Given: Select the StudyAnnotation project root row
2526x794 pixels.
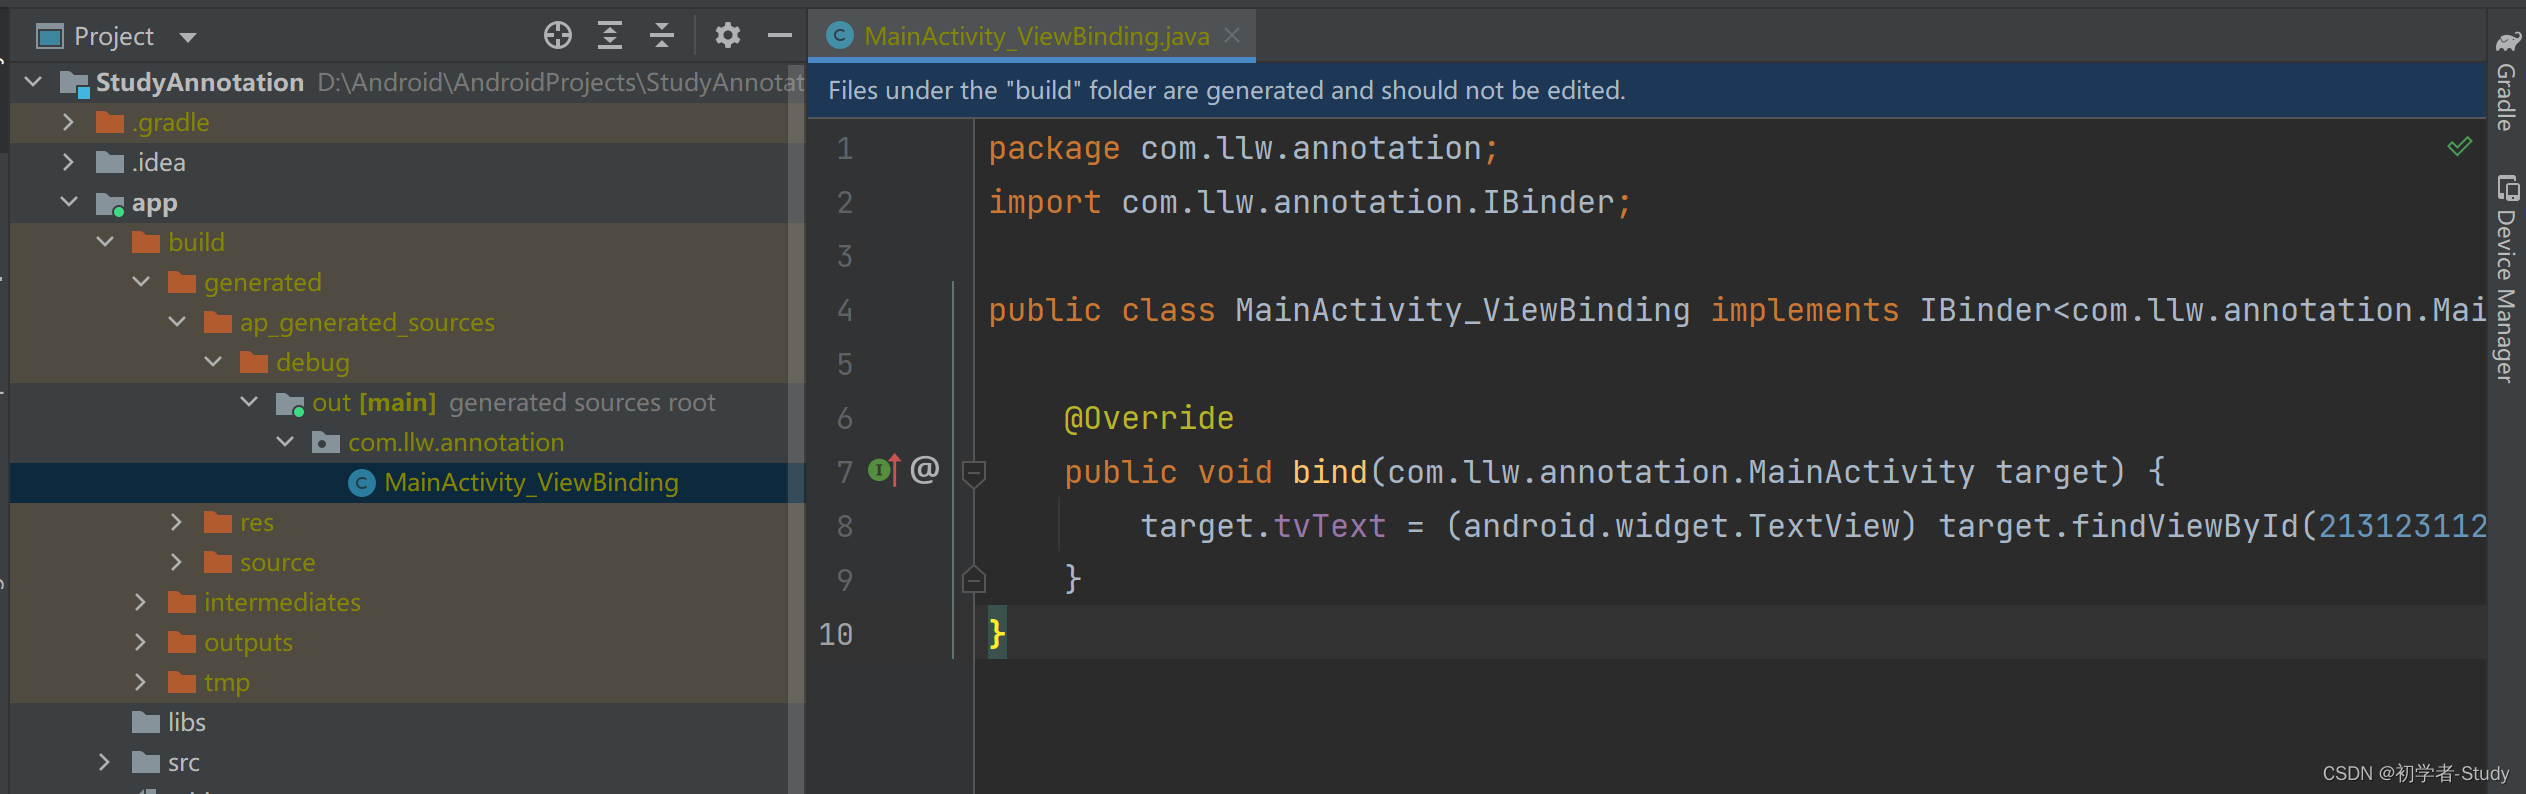Looking at the screenshot, I should (408, 82).
